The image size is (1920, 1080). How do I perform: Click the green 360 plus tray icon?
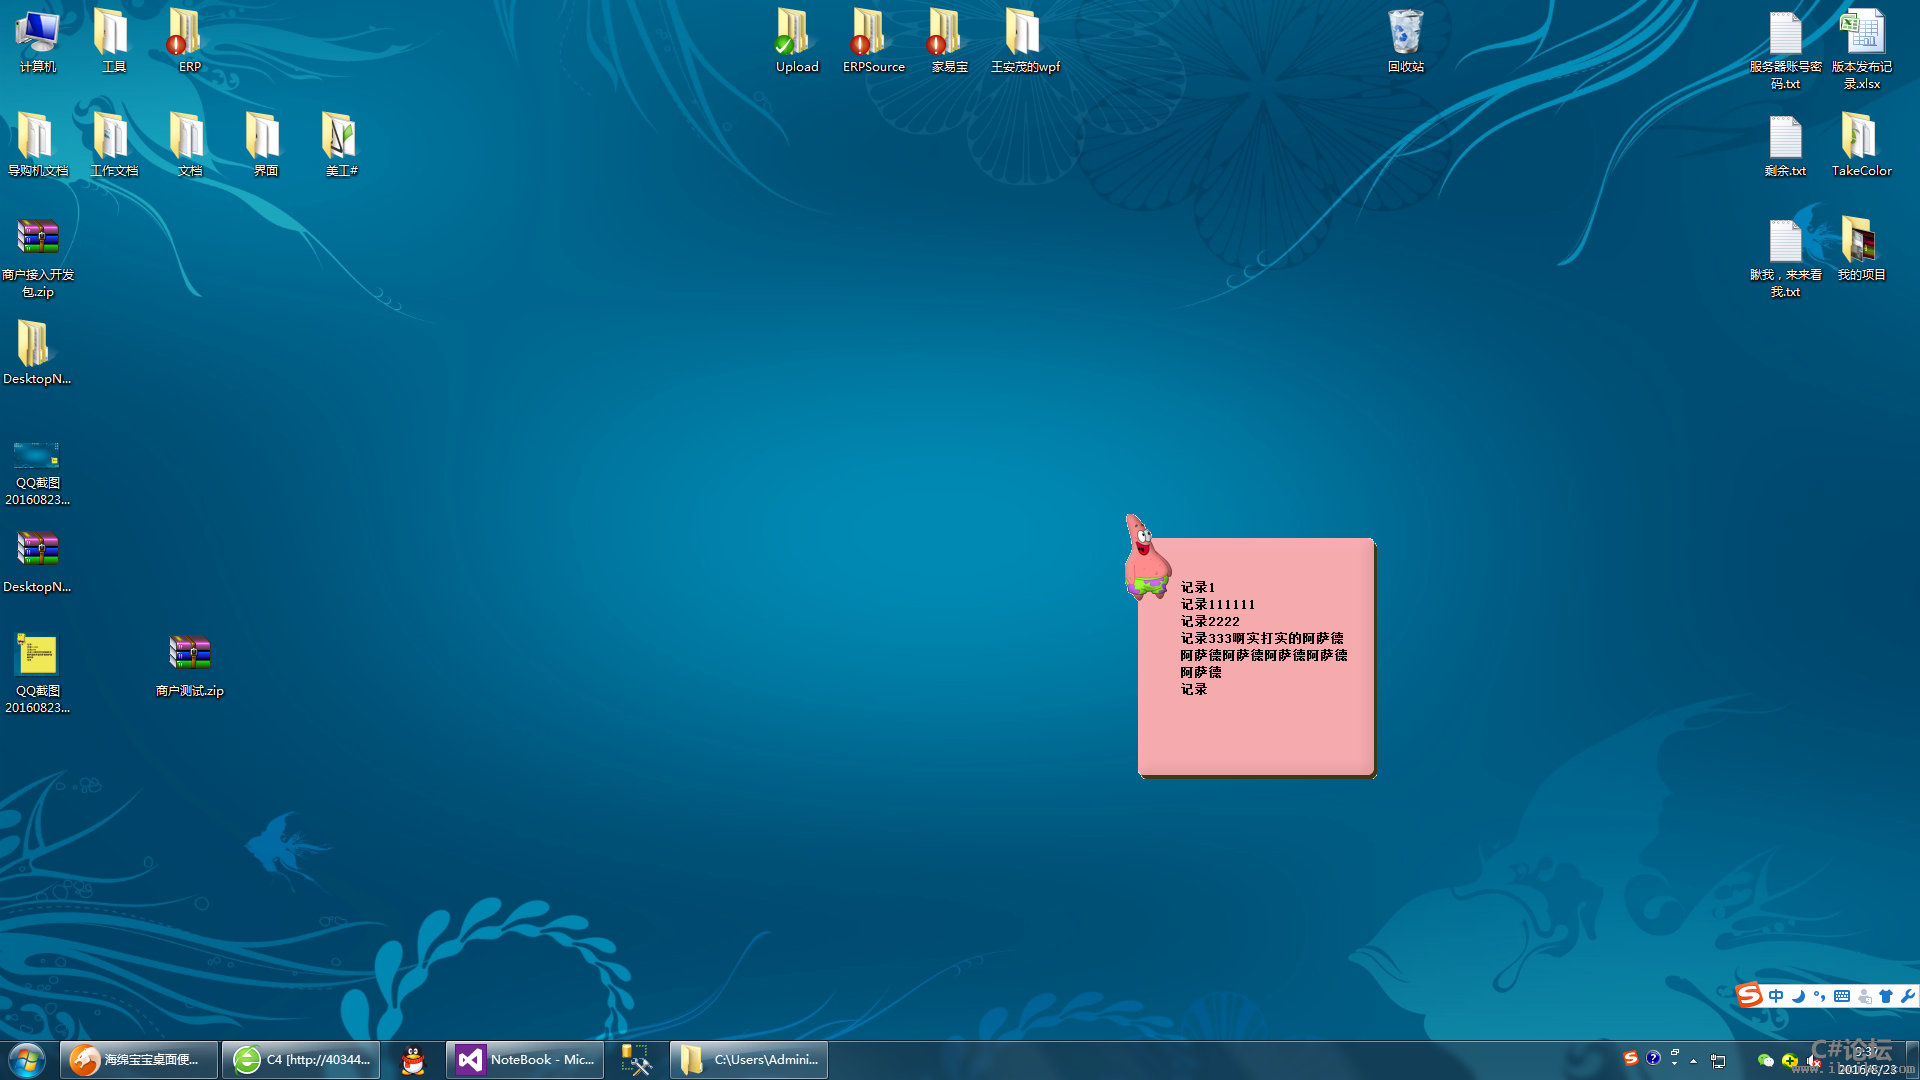1790,1061
